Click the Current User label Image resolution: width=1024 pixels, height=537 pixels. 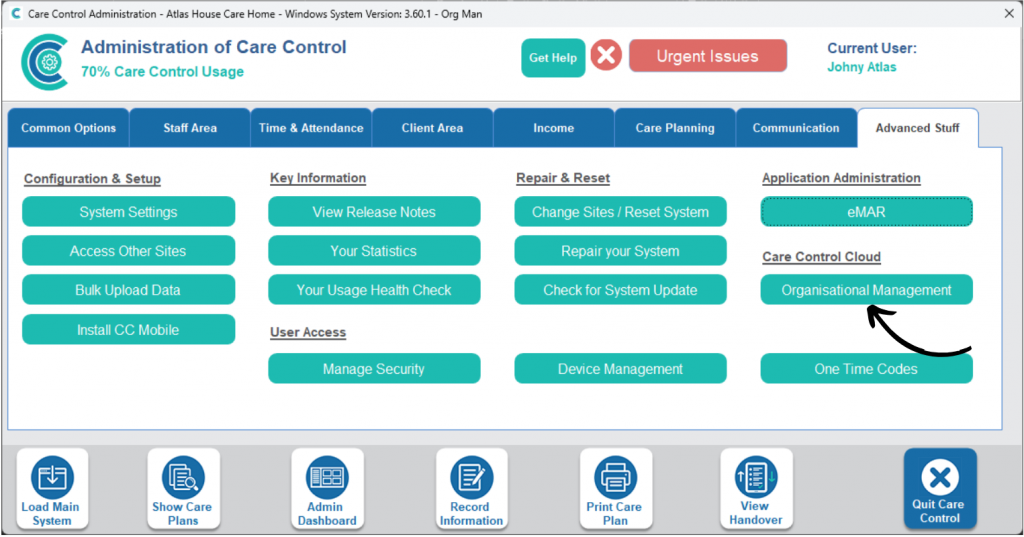pos(872,48)
